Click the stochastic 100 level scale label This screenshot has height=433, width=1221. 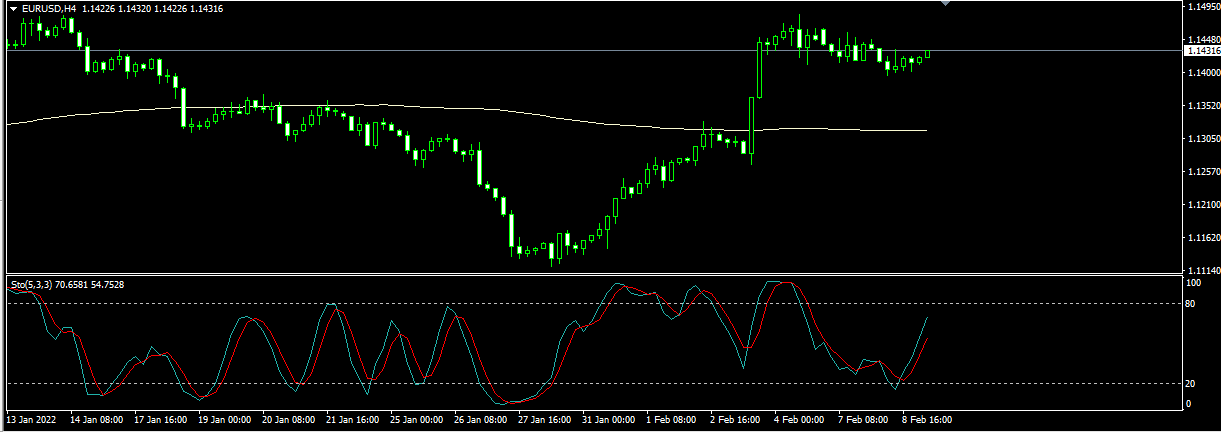coord(1193,283)
